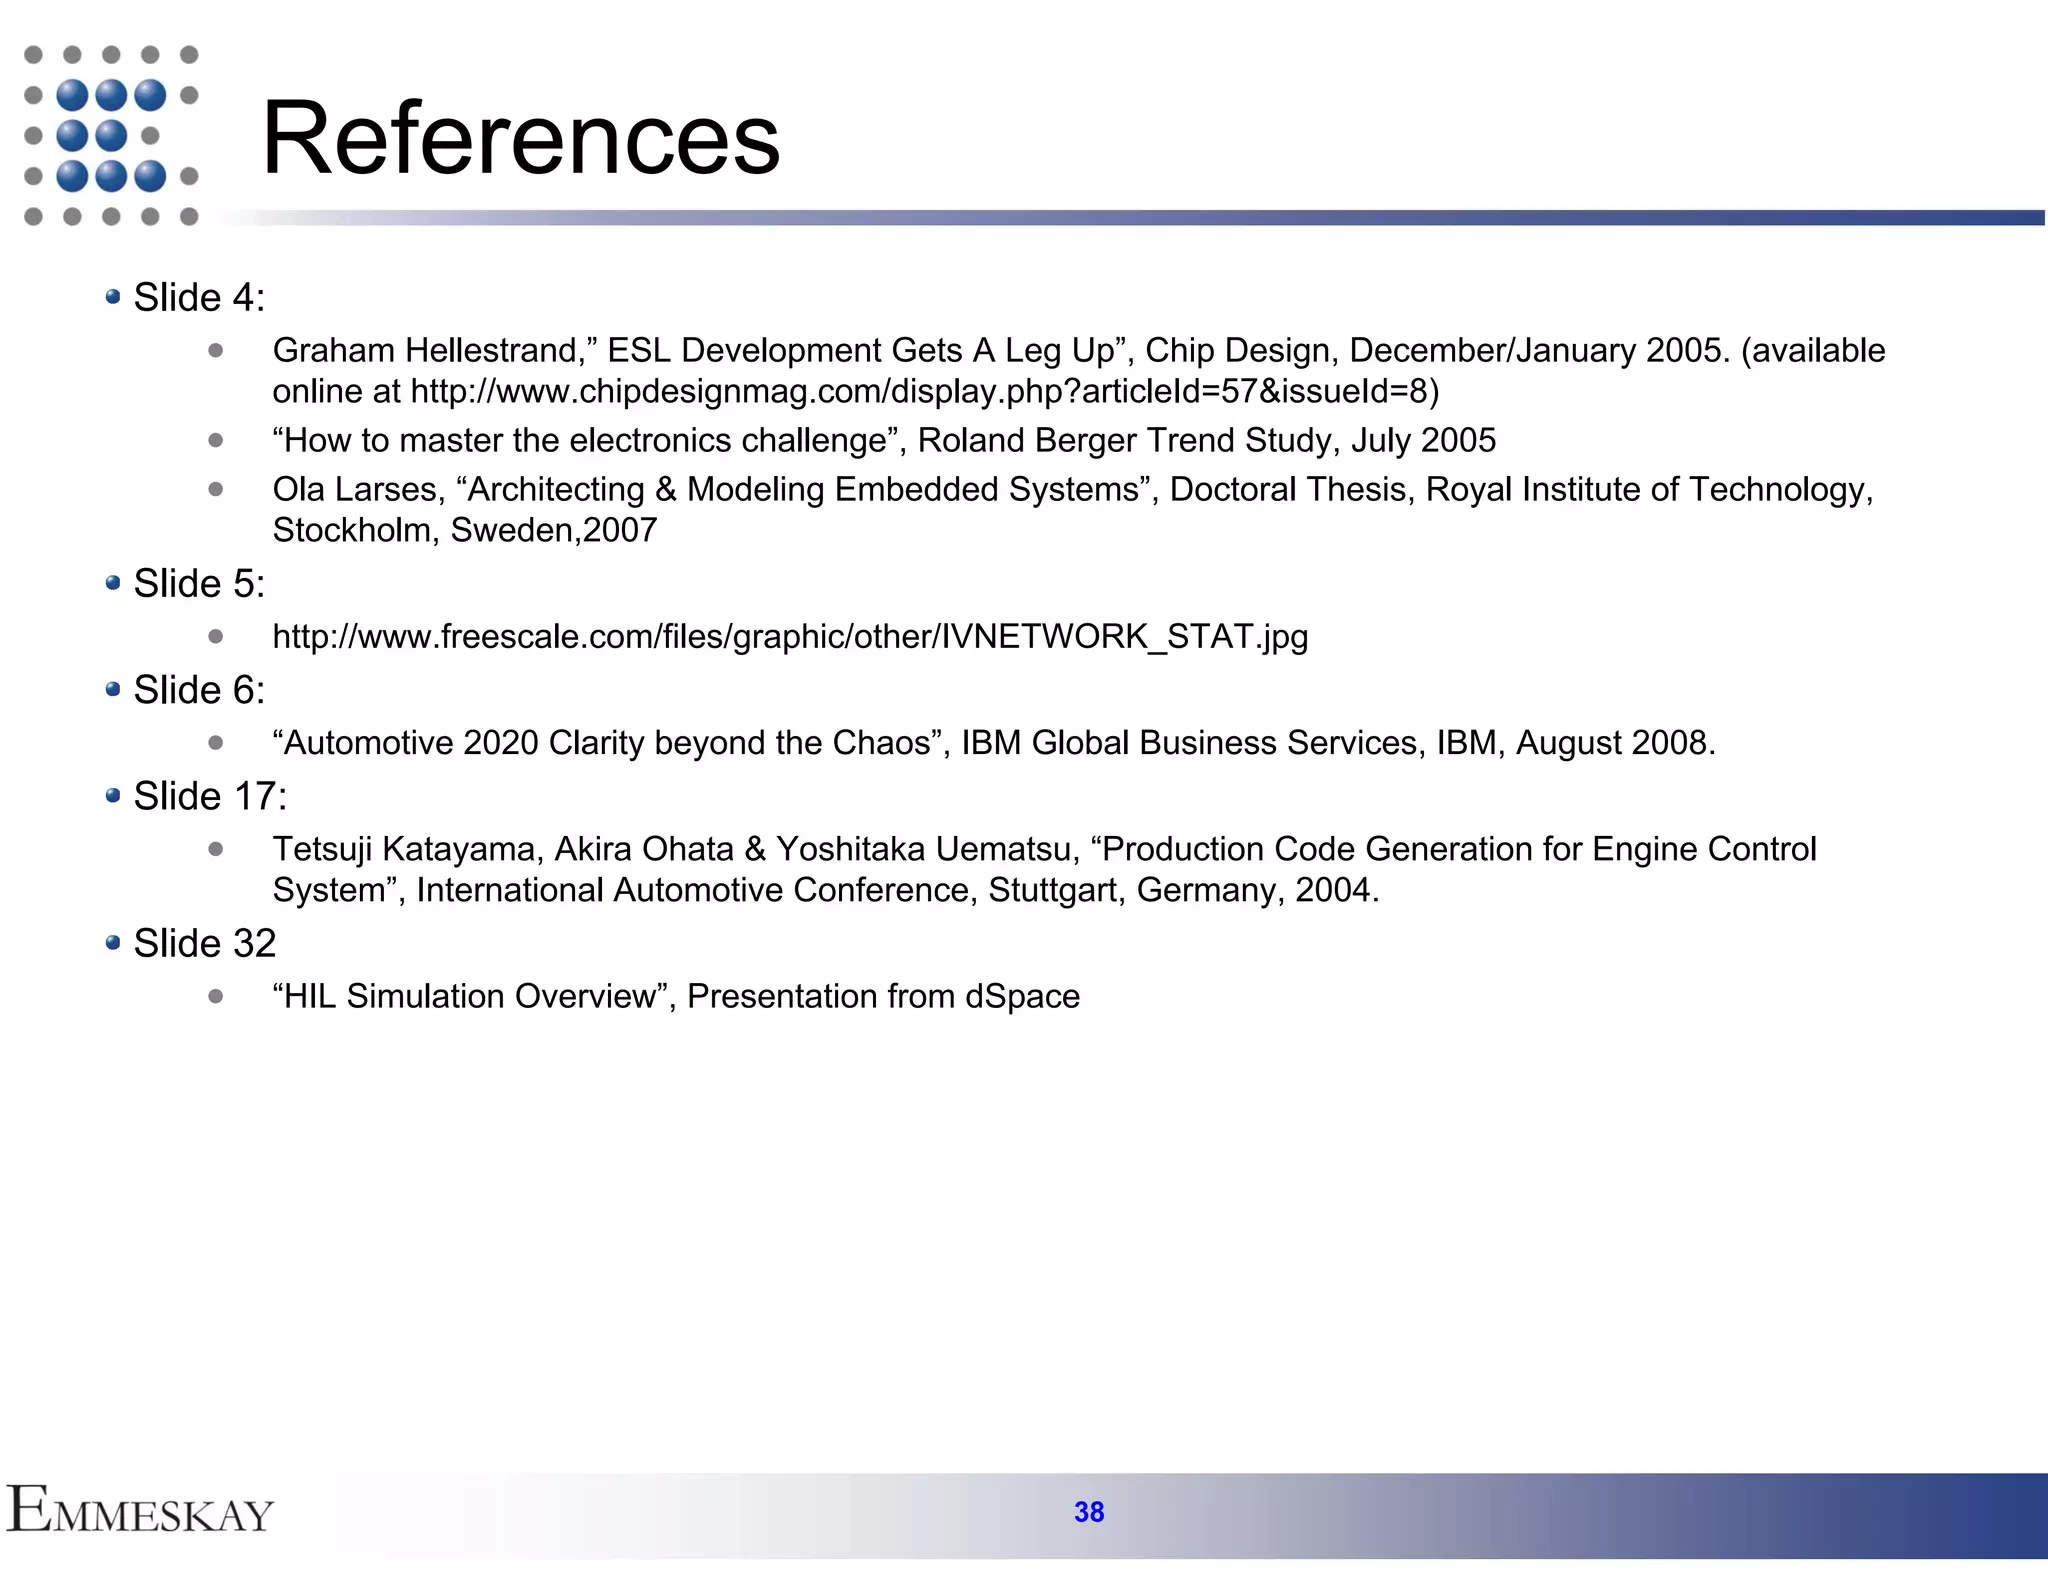2048x1582 pixels.
Task: Click the 'Slide 6:' heading
Action: (x=199, y=690)
